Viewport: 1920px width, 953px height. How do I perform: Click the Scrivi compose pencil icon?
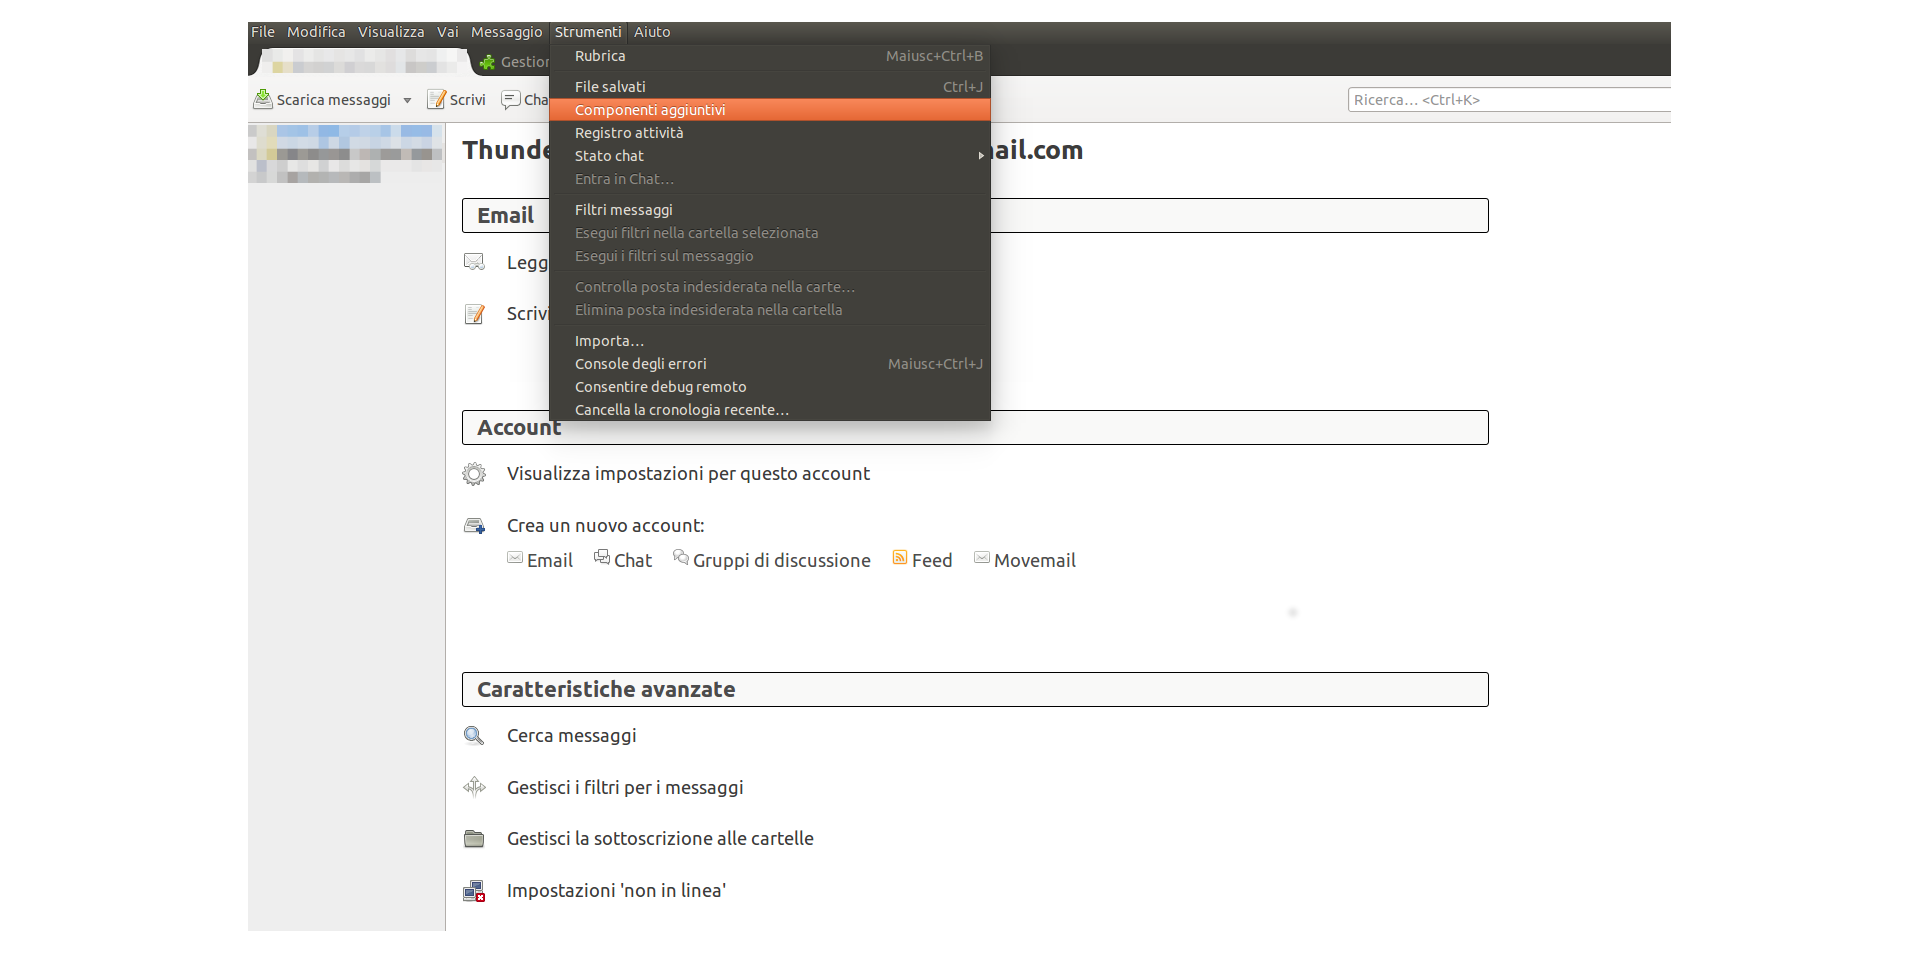click(x=436, y=99)
